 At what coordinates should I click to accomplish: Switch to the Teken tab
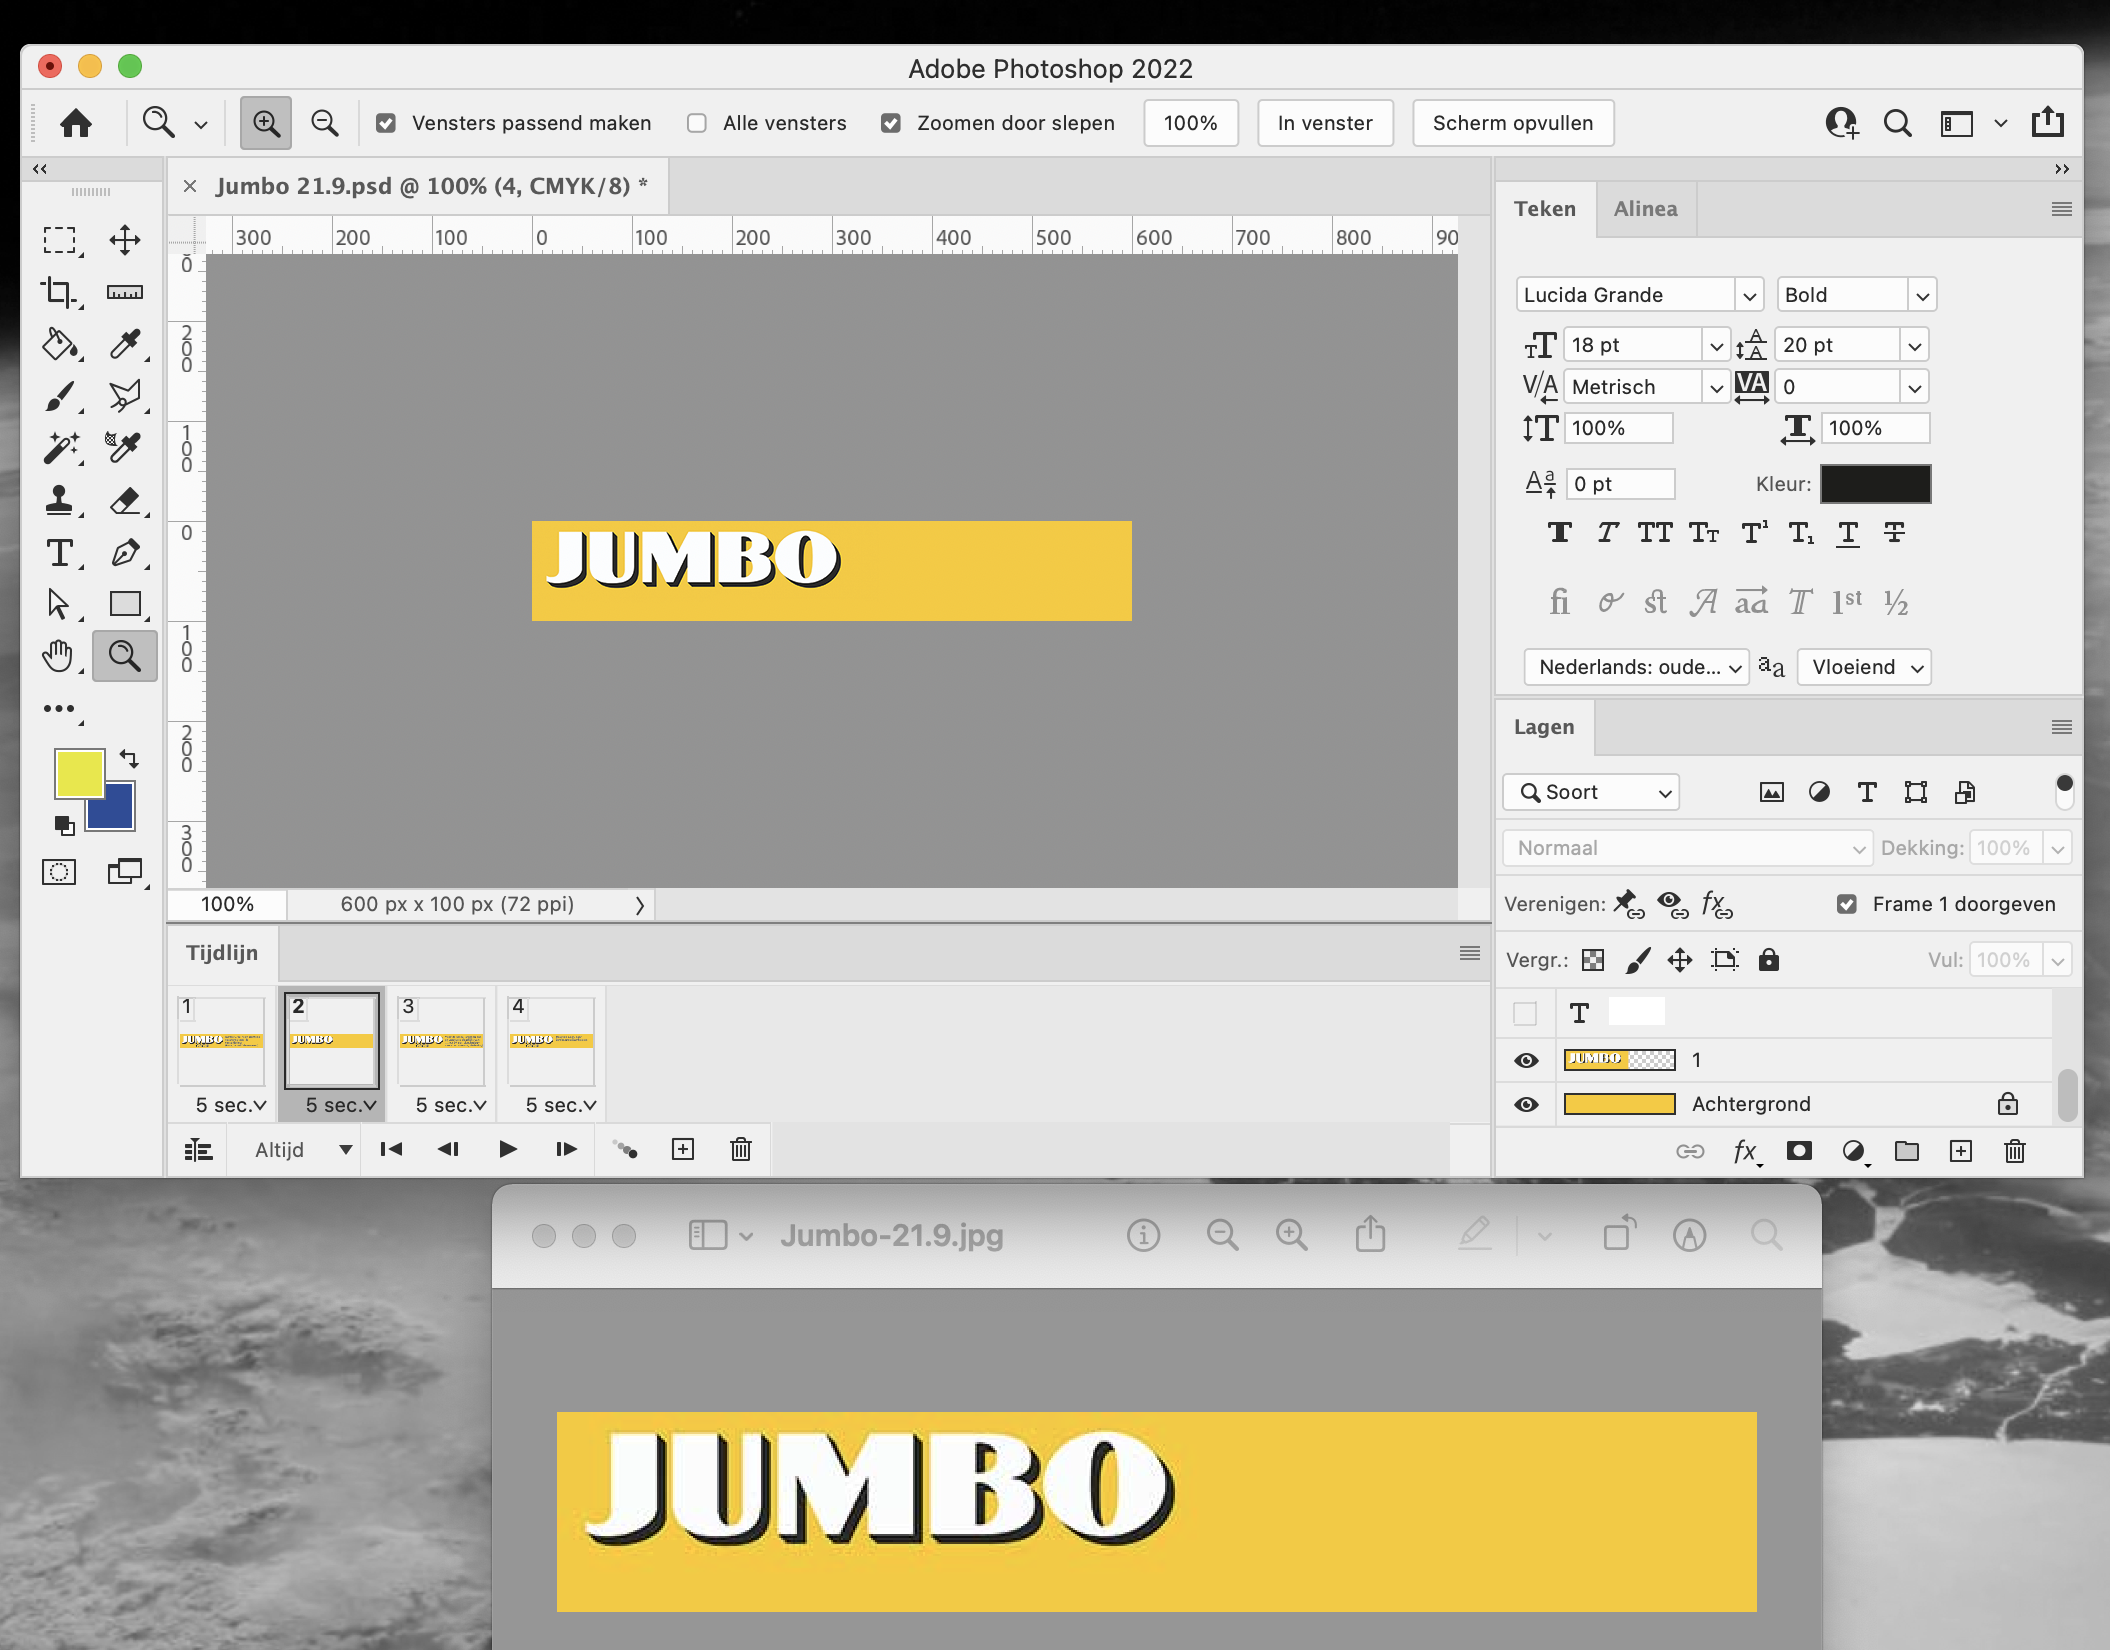1545,209
